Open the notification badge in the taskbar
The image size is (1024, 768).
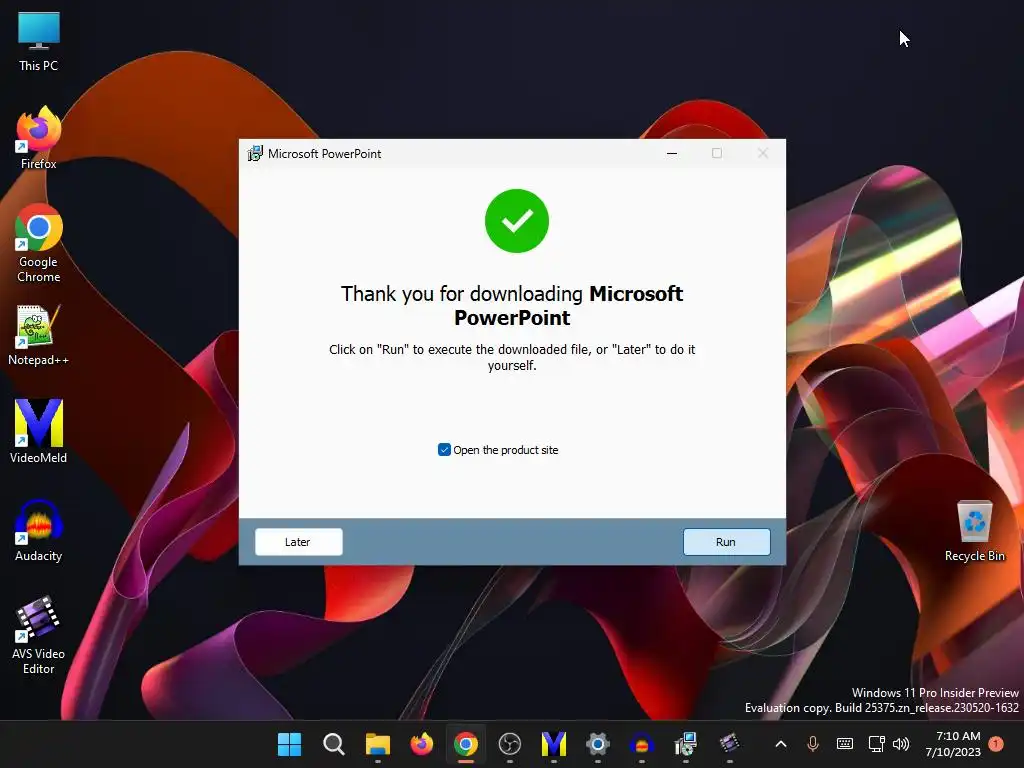pos(996,744)
